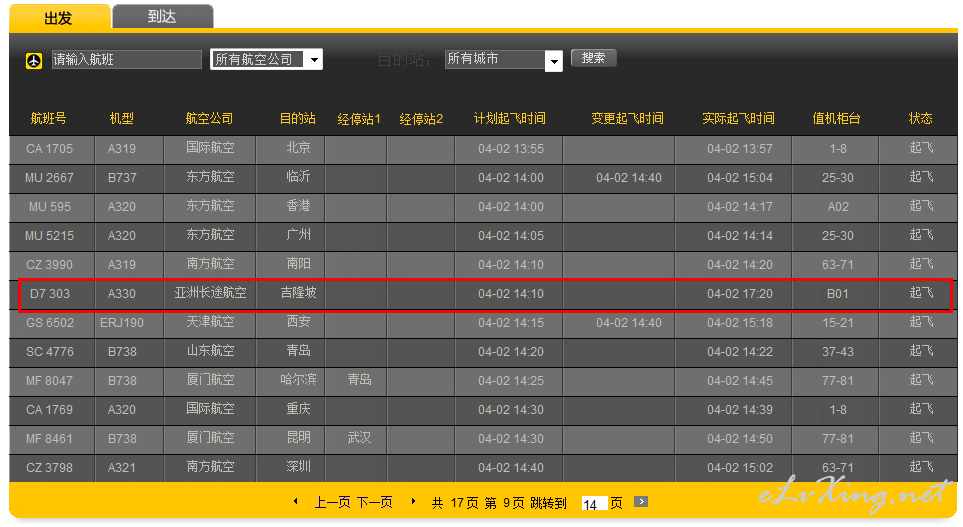The height and width of the screenshot is (527, 963).
Task: Click the yellow airplane icon
Action: (34, 61)
